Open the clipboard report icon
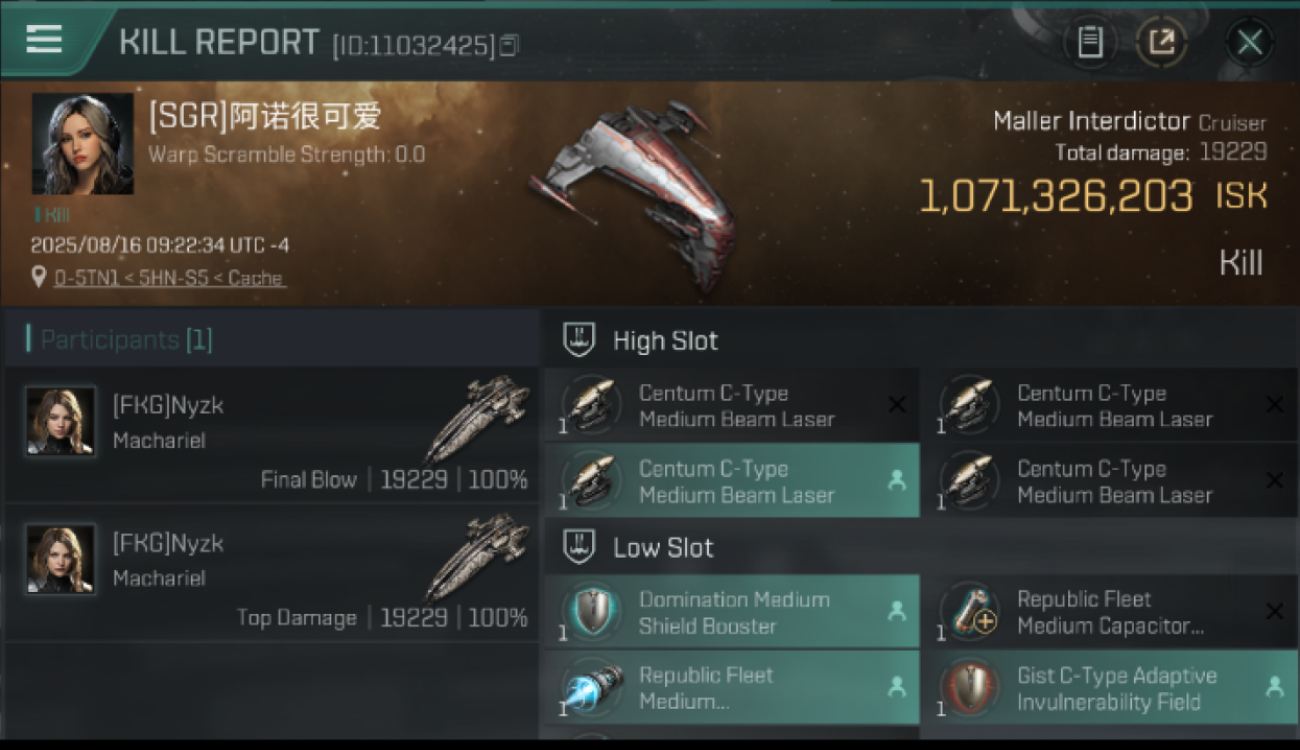The image size is (1300, 750). 1090,42
